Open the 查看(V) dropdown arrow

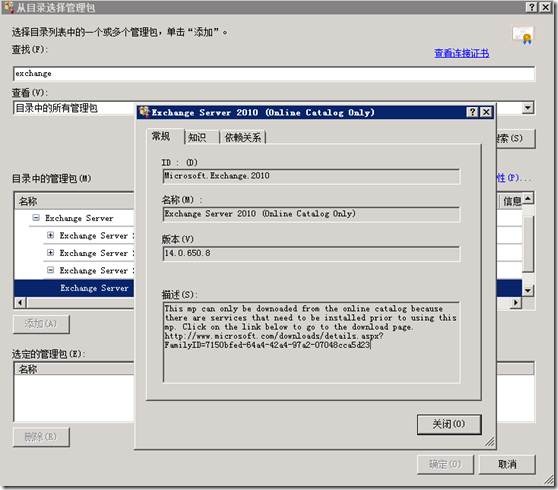pos(528,107)
